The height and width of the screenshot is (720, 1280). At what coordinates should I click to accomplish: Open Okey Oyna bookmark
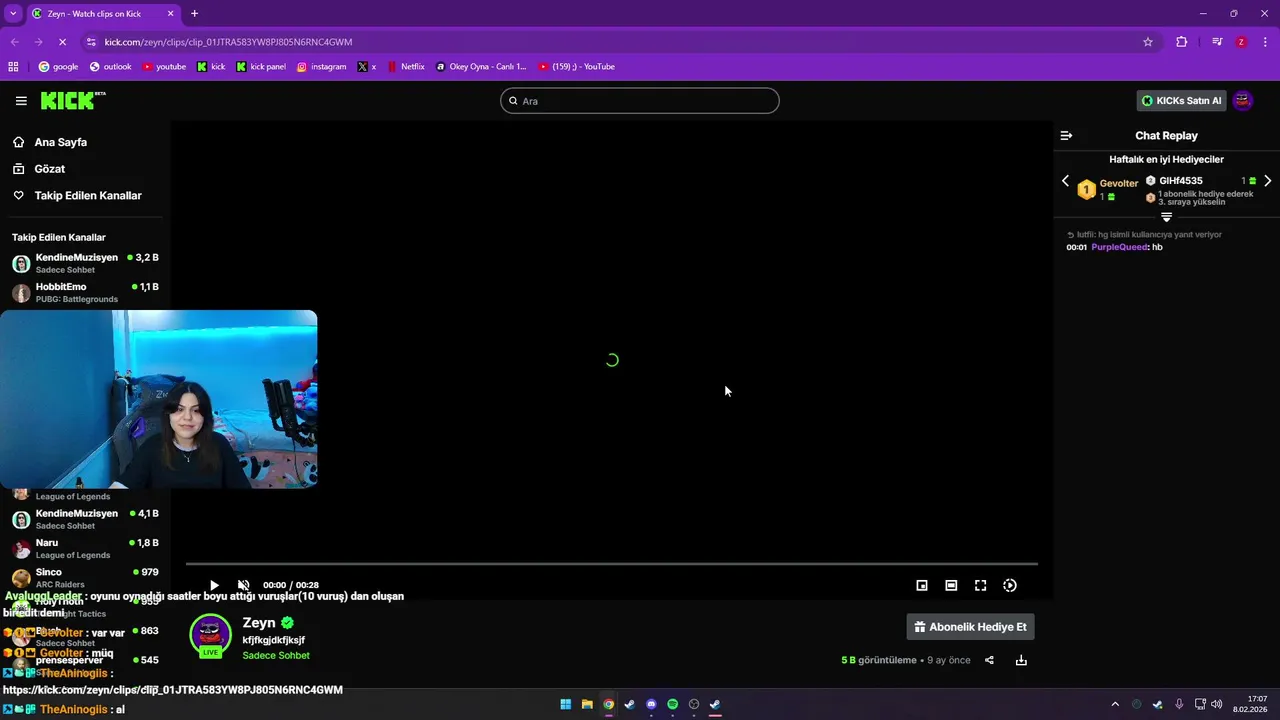click(481, 67)
